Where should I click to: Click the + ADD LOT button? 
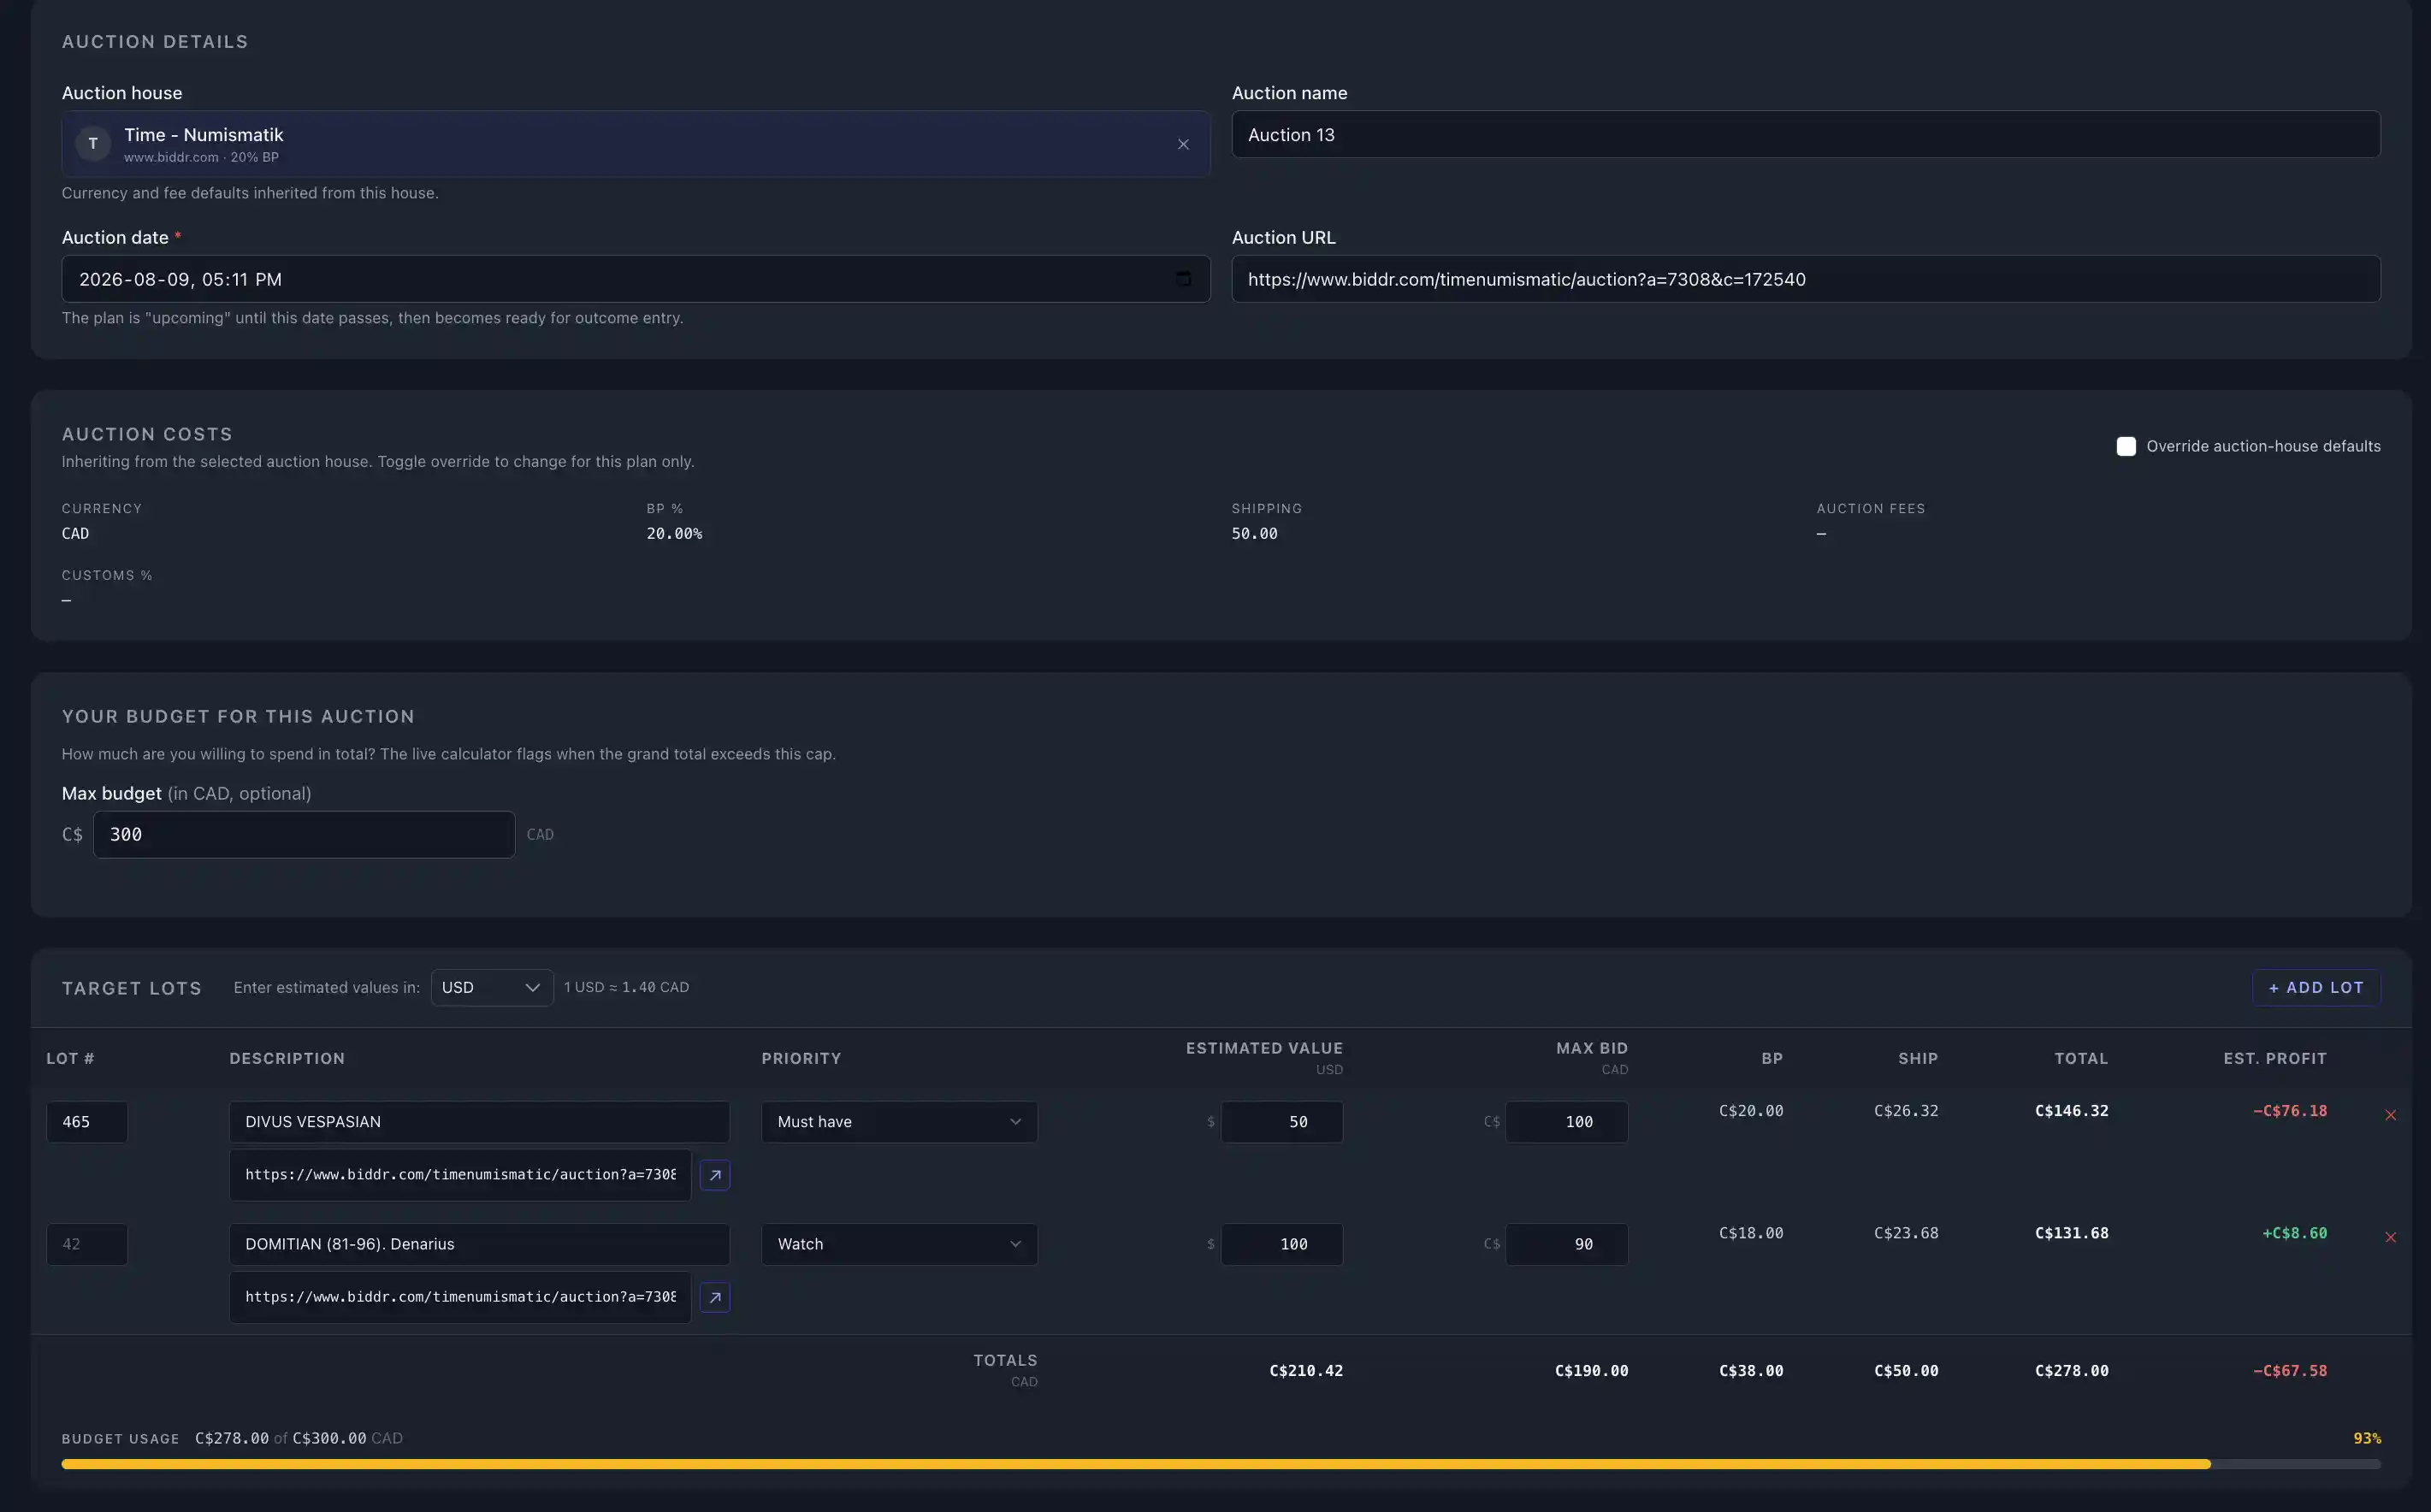[2316, 987]
